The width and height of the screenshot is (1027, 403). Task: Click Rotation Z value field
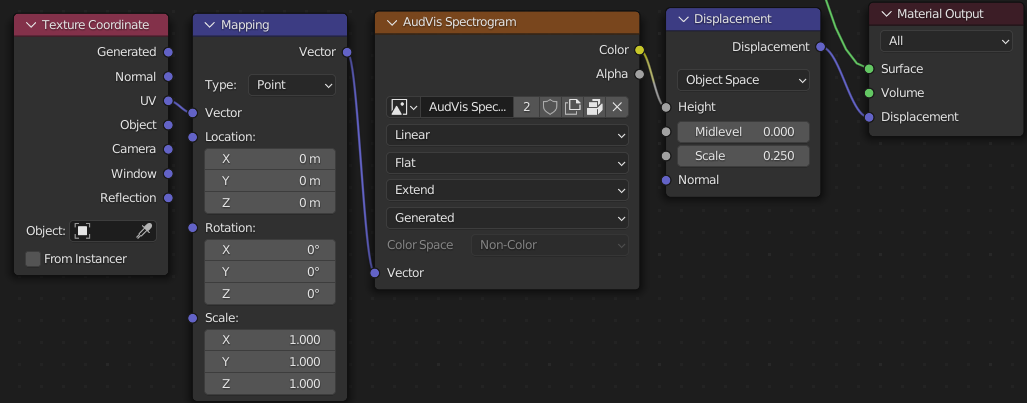click(x=270, y=294)
